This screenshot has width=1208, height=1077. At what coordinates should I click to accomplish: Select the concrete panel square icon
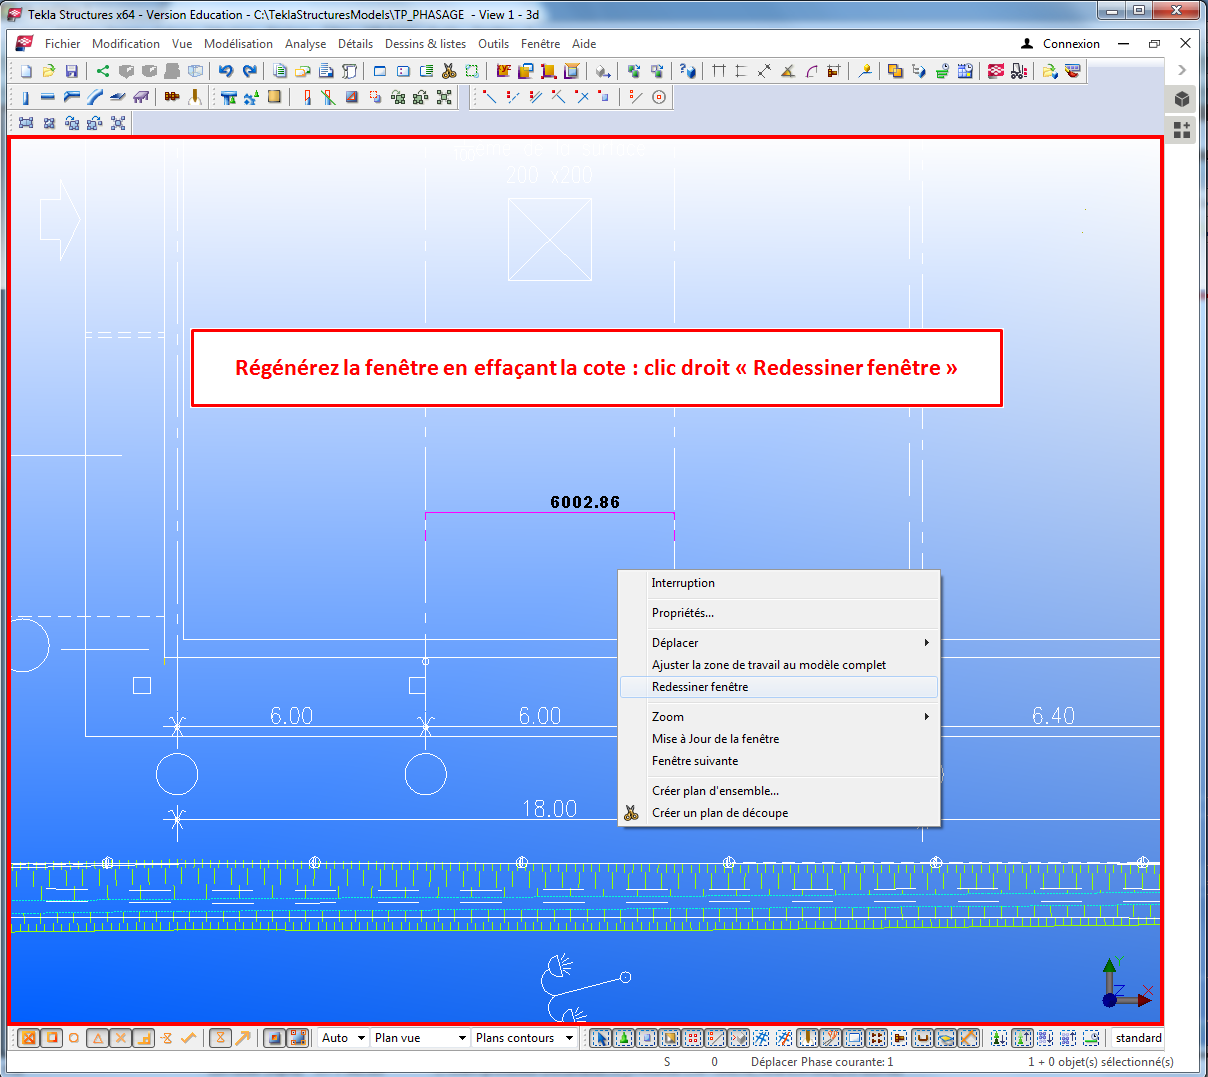coord(274,97)
